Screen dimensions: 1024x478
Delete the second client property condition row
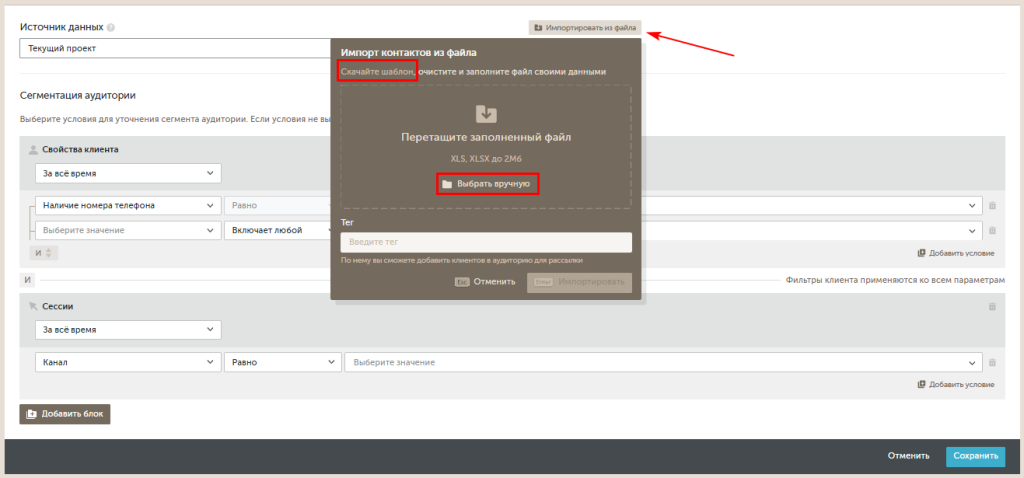tap(992, 231)
